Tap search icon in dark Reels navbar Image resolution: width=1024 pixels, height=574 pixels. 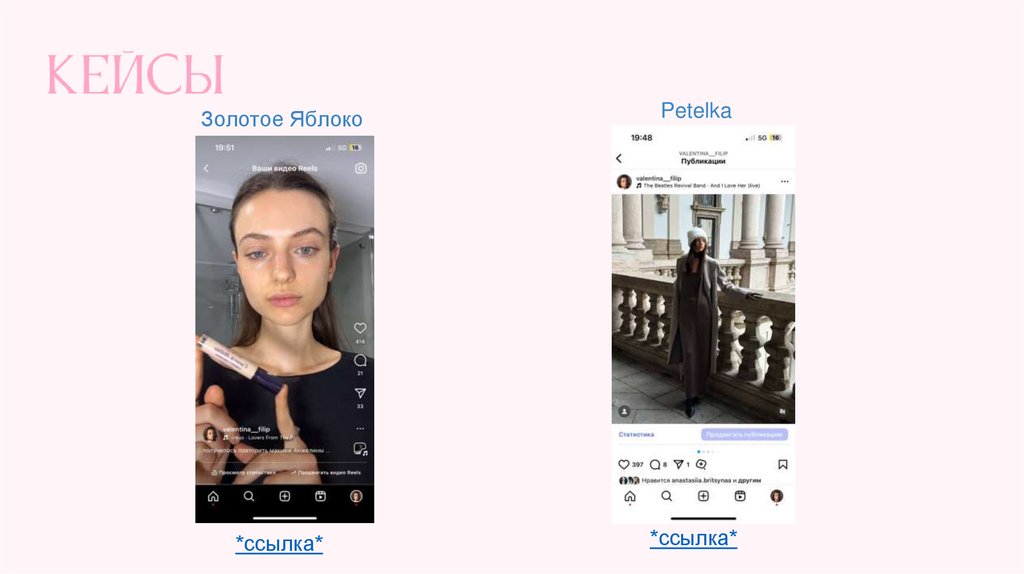coord(249,496)
